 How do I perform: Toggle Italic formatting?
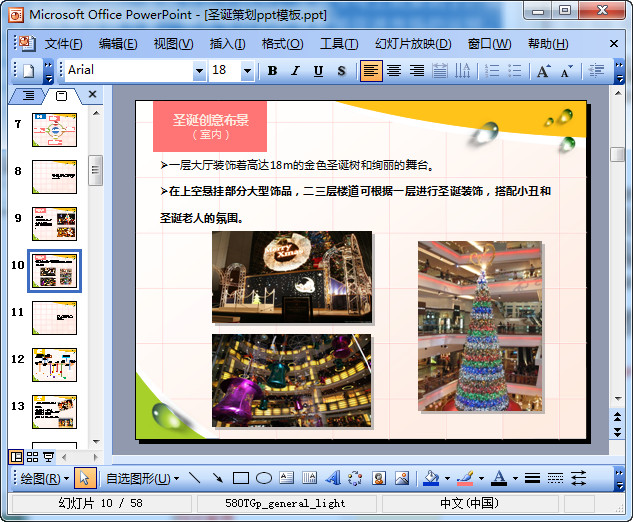[x=295, y=71]
